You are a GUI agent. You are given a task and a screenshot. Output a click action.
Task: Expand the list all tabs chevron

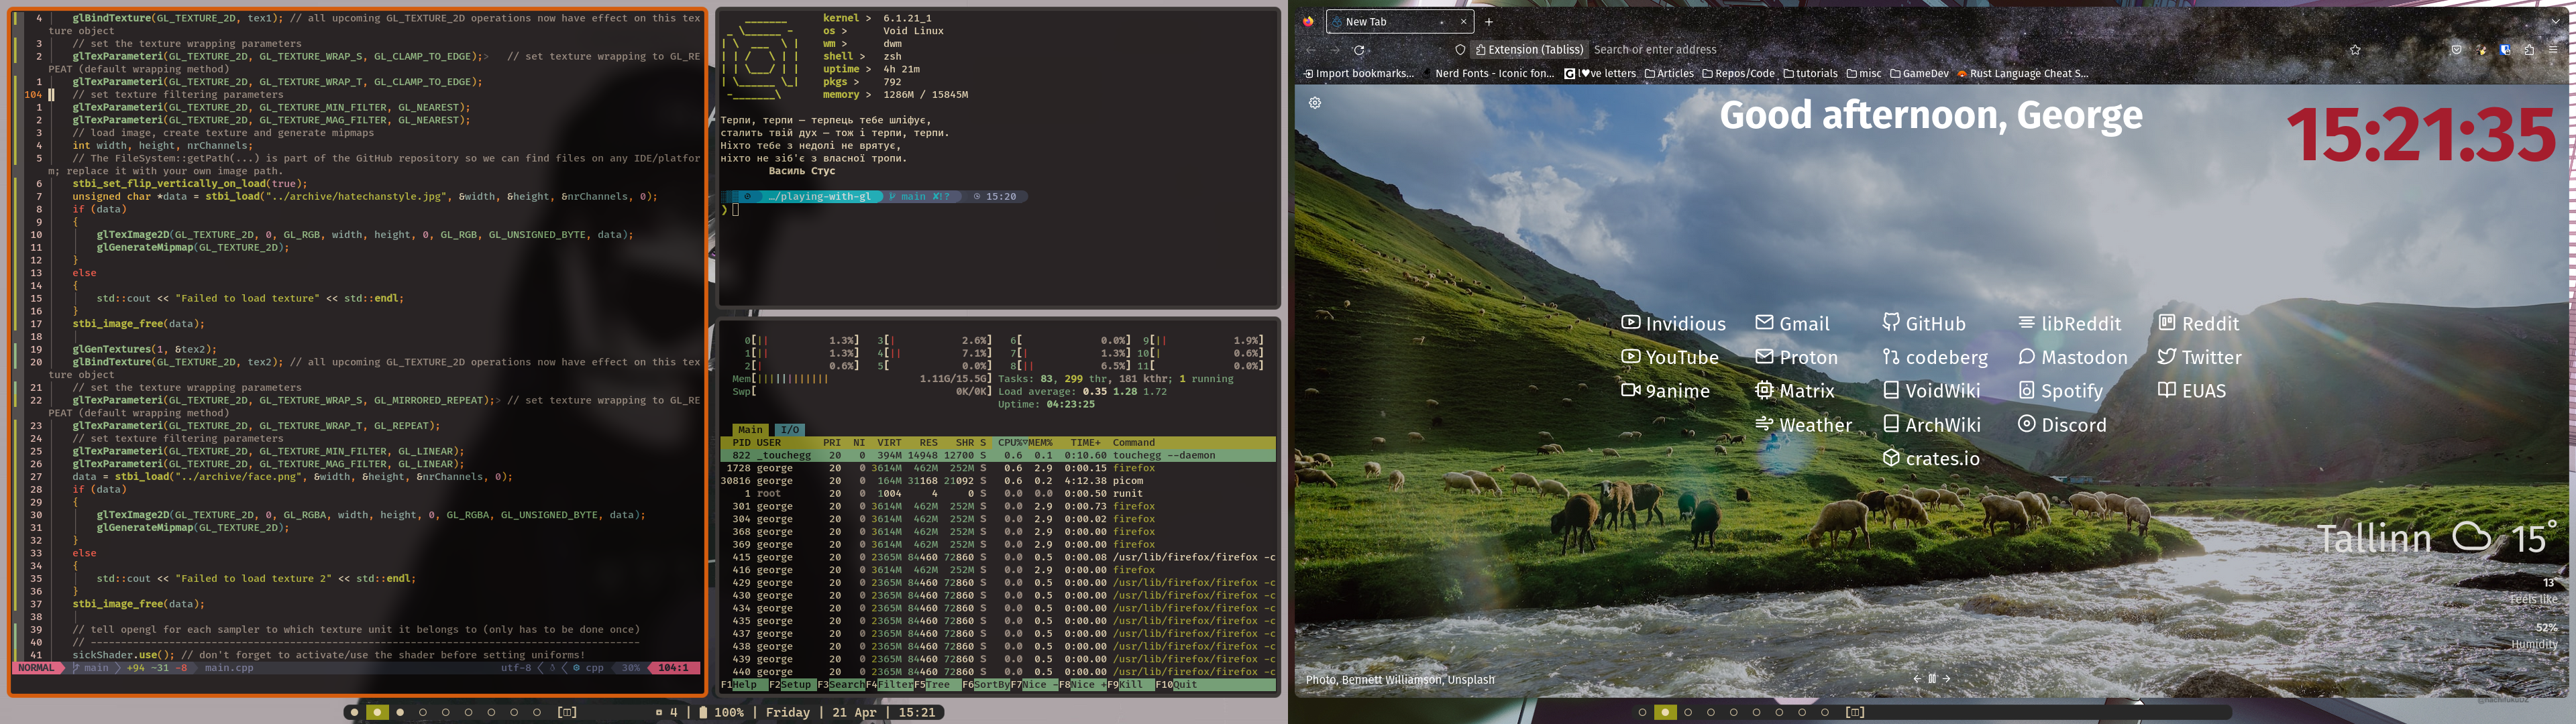[2555, 21]
